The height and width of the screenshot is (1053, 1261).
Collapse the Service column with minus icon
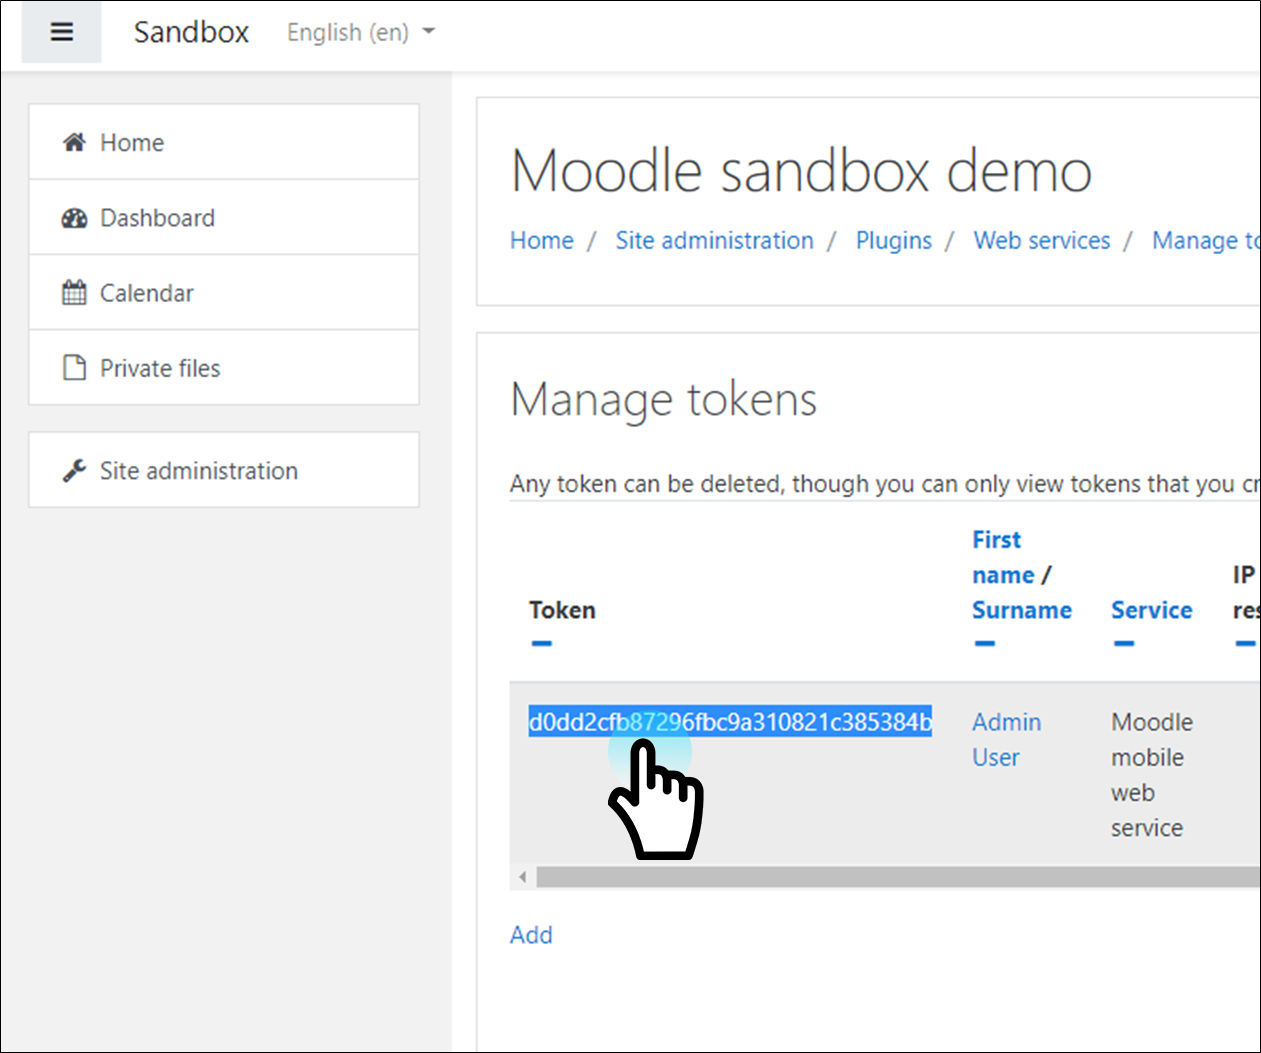1124,643
